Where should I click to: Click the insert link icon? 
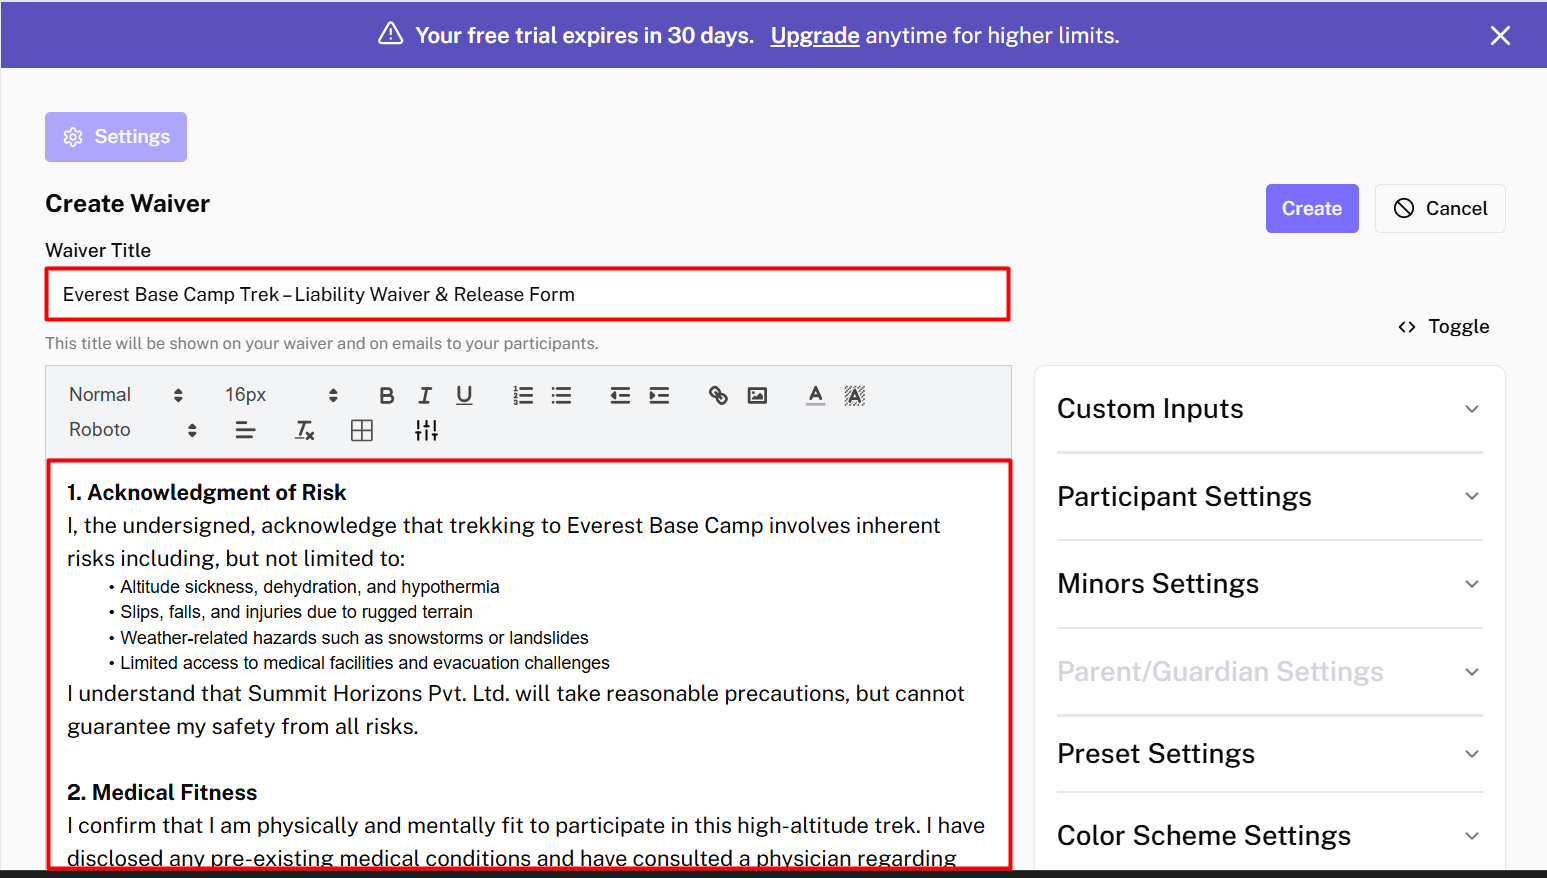pyautogui.click(x=718, y=396)
